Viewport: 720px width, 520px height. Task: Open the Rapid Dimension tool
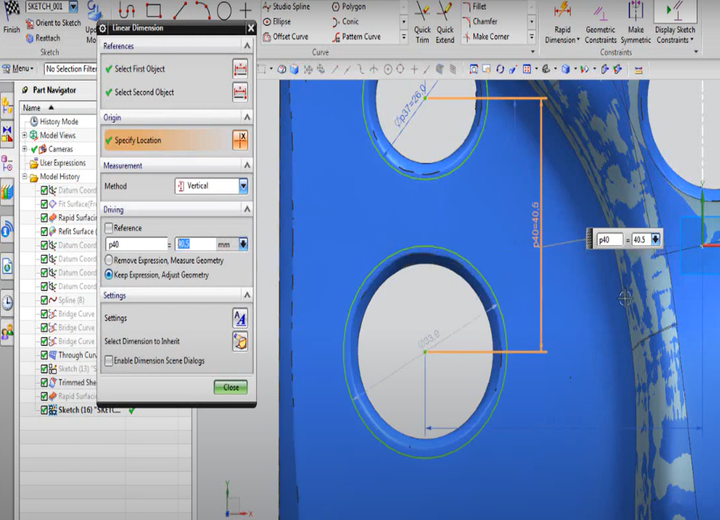562,22
